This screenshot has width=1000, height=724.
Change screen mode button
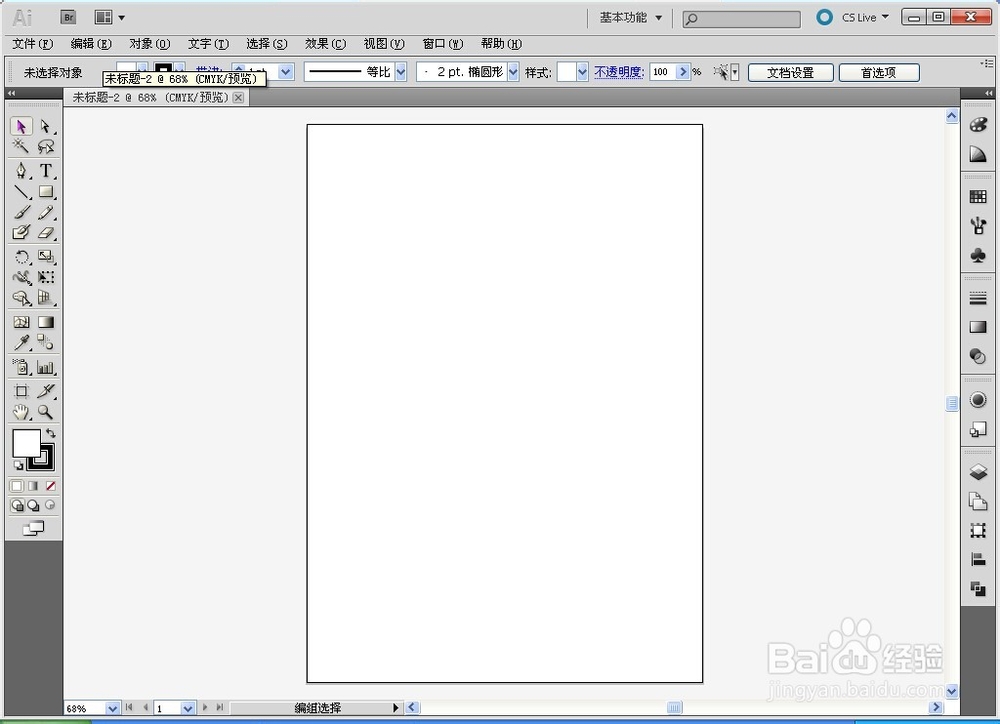coord(33,528)
